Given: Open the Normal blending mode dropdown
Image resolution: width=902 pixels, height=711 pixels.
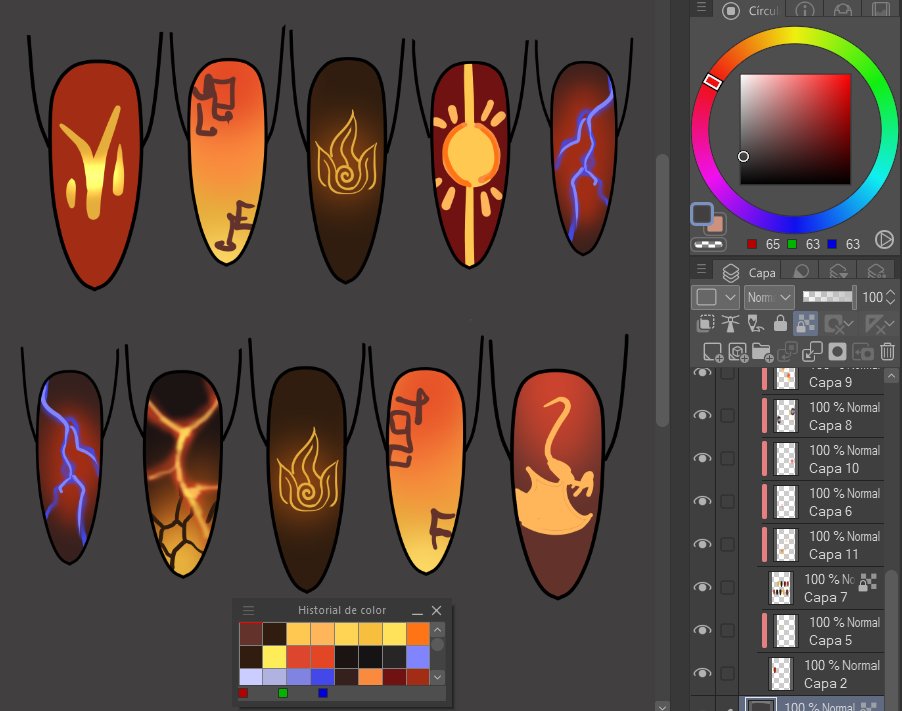Looking at the screenshot, I should 769,297.
